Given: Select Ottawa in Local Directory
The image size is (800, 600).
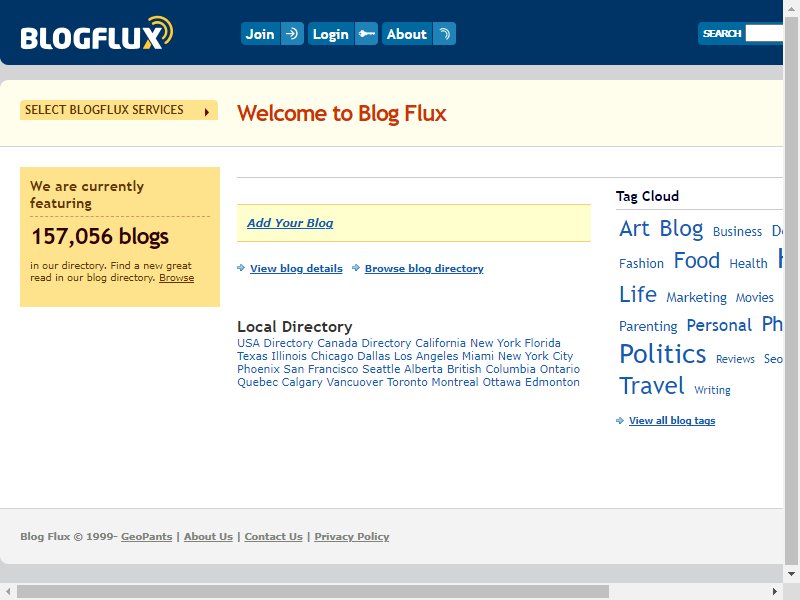Looking at the screenshot, I should pyautogui.click(x=502, y=382).
